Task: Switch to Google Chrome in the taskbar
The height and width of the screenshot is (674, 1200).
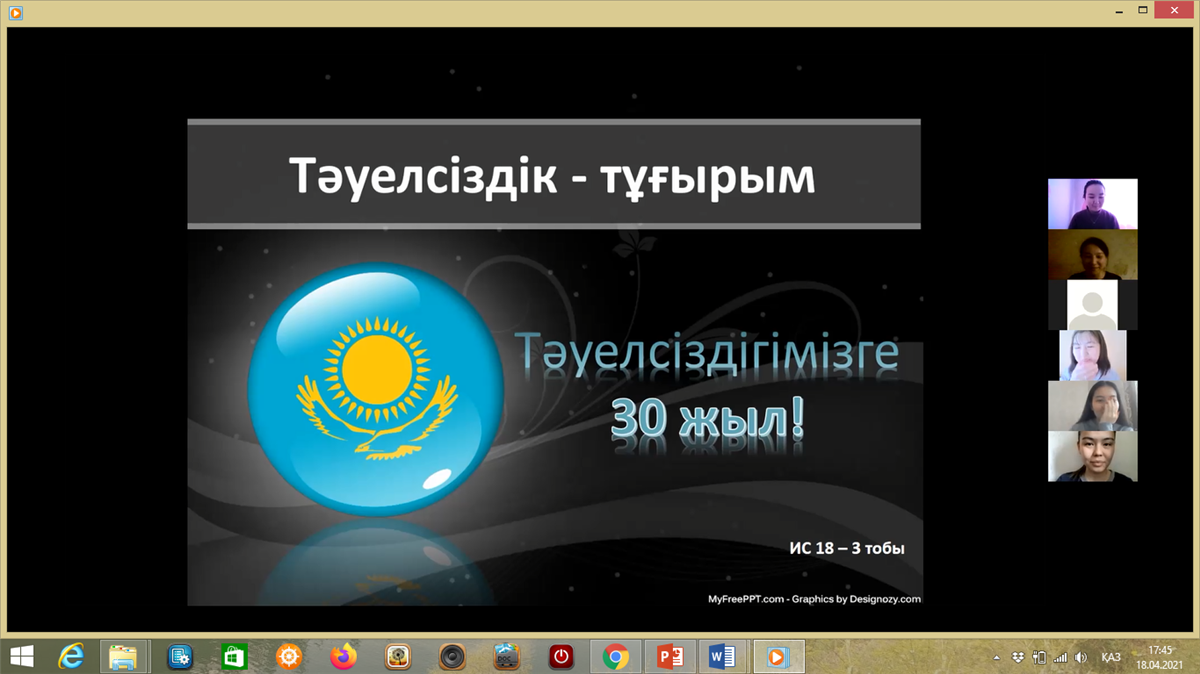Action: (x=616, y=657)
